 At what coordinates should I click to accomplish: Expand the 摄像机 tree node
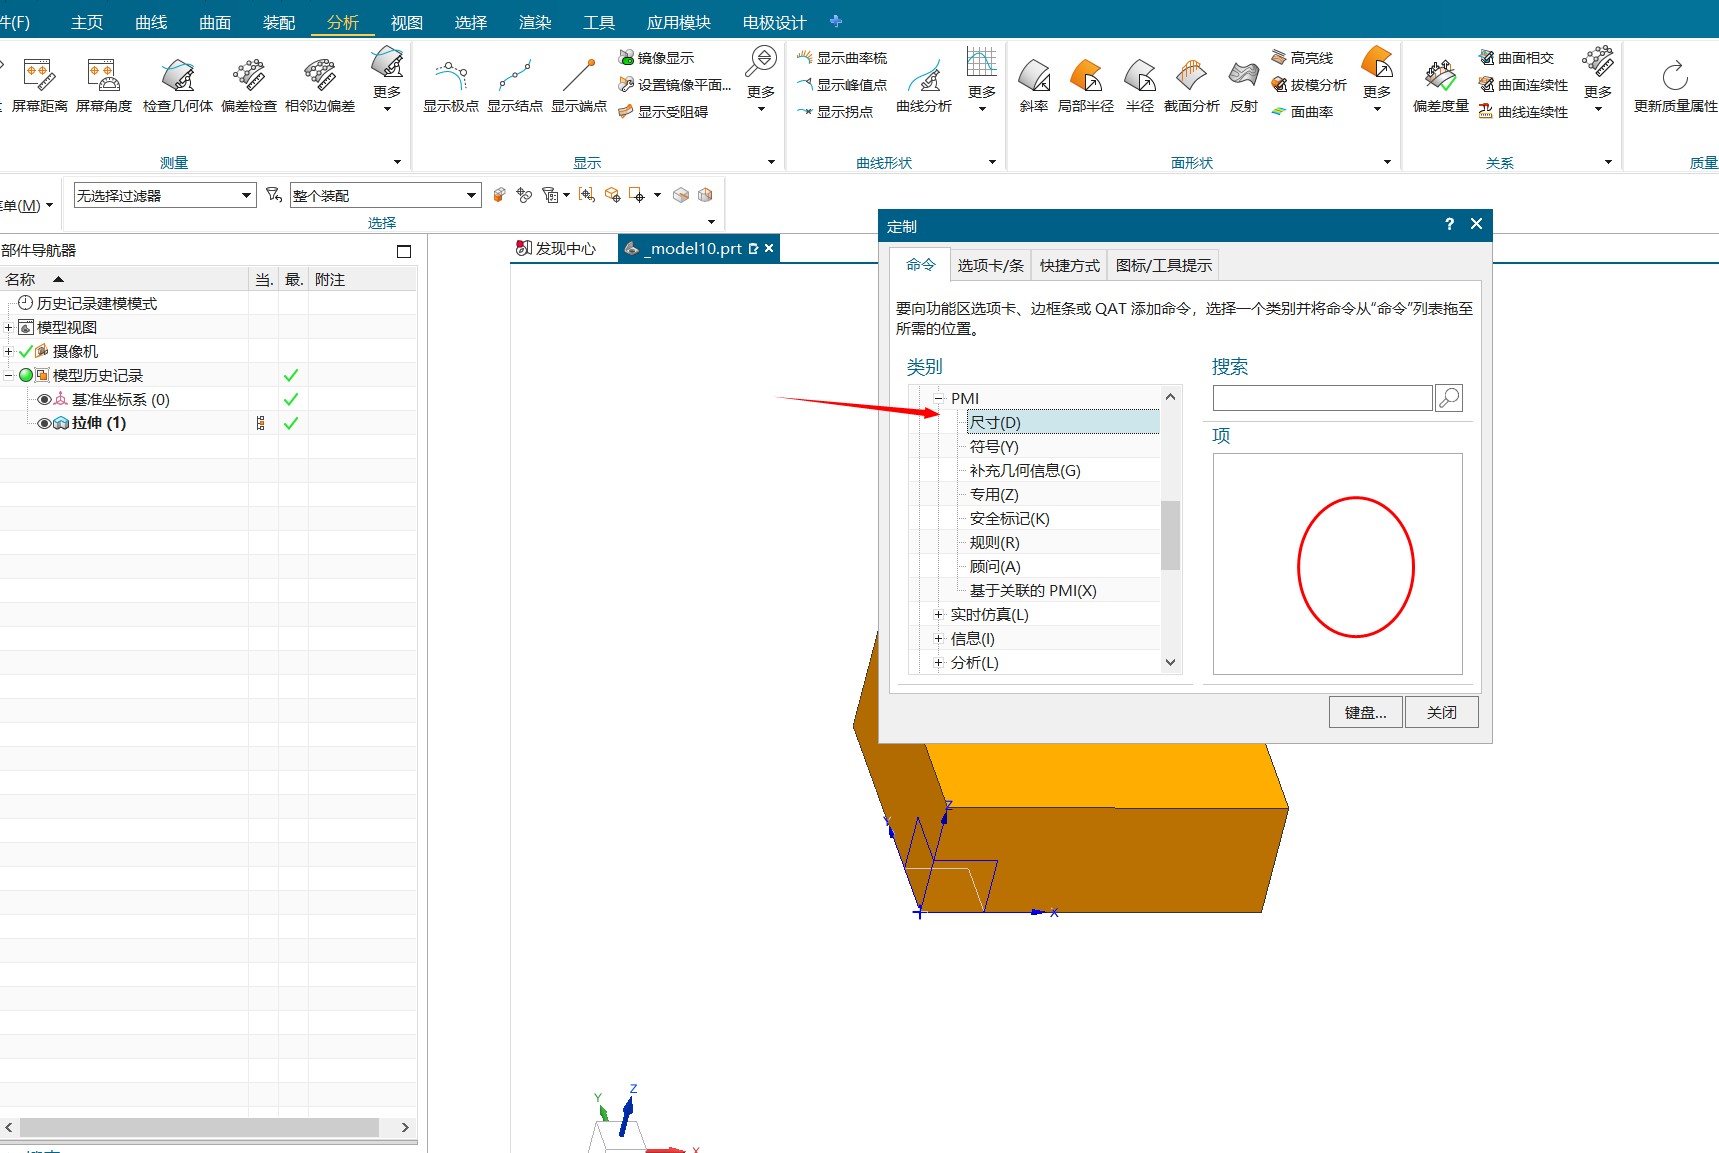(9, 351)
